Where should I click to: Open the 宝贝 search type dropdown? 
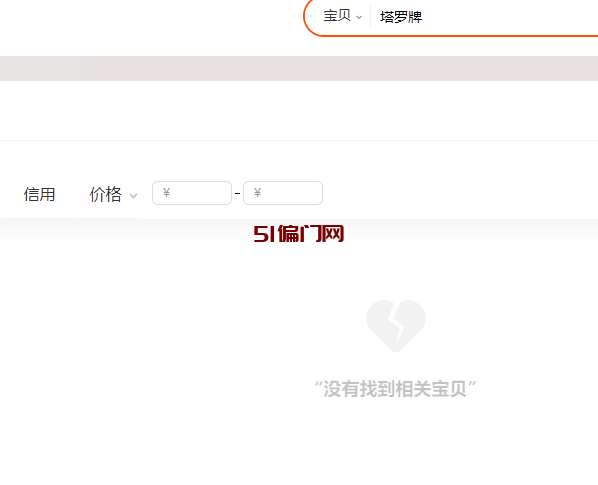pyautogui.click(x=342, y=16)
